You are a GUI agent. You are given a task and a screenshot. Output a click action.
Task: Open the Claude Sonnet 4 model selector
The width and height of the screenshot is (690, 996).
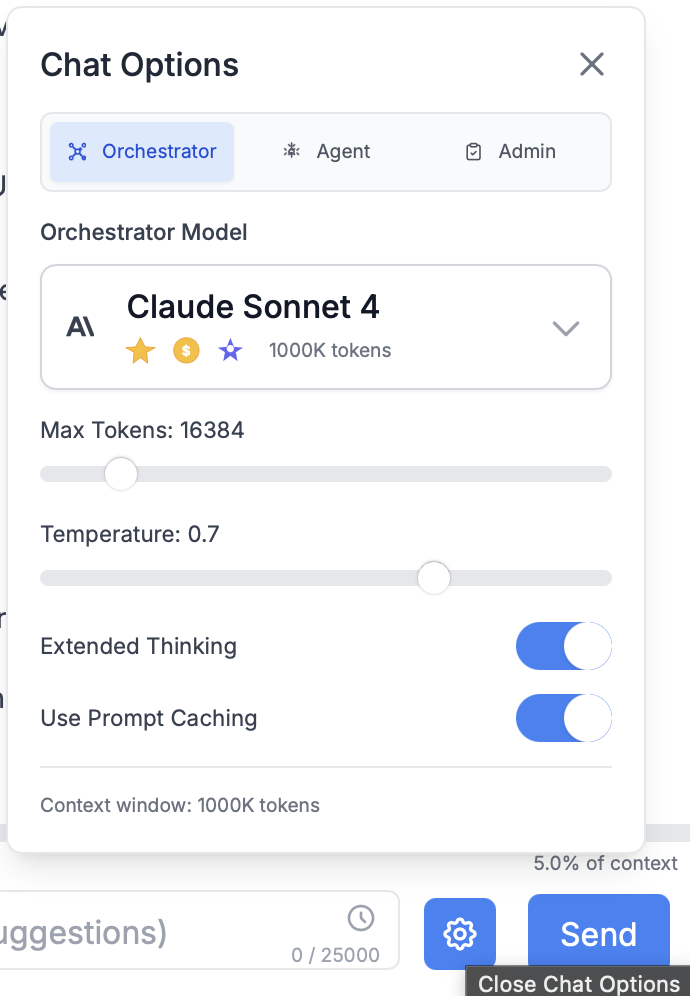point(325,326)
